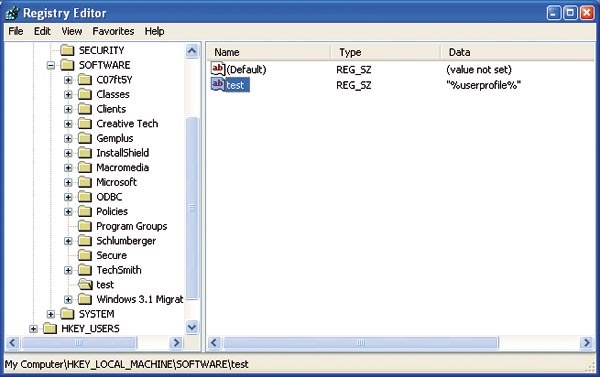Expand the InstallShield key

(x=68, y=153)
